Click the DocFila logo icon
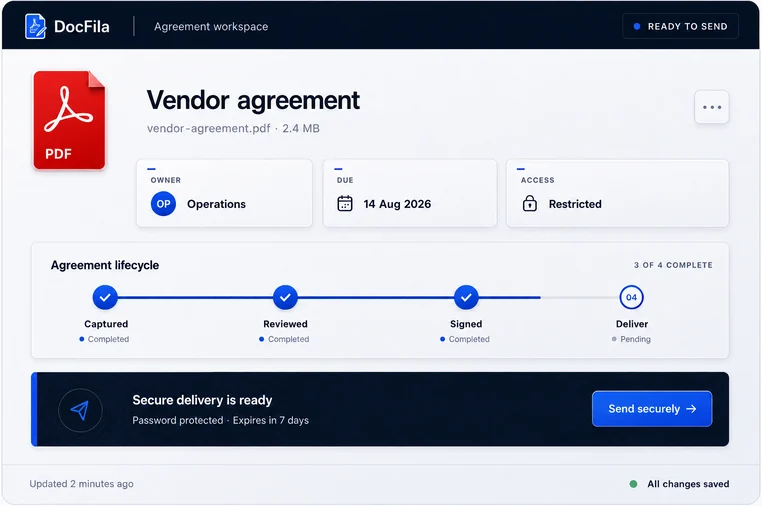 pos(35,26)
